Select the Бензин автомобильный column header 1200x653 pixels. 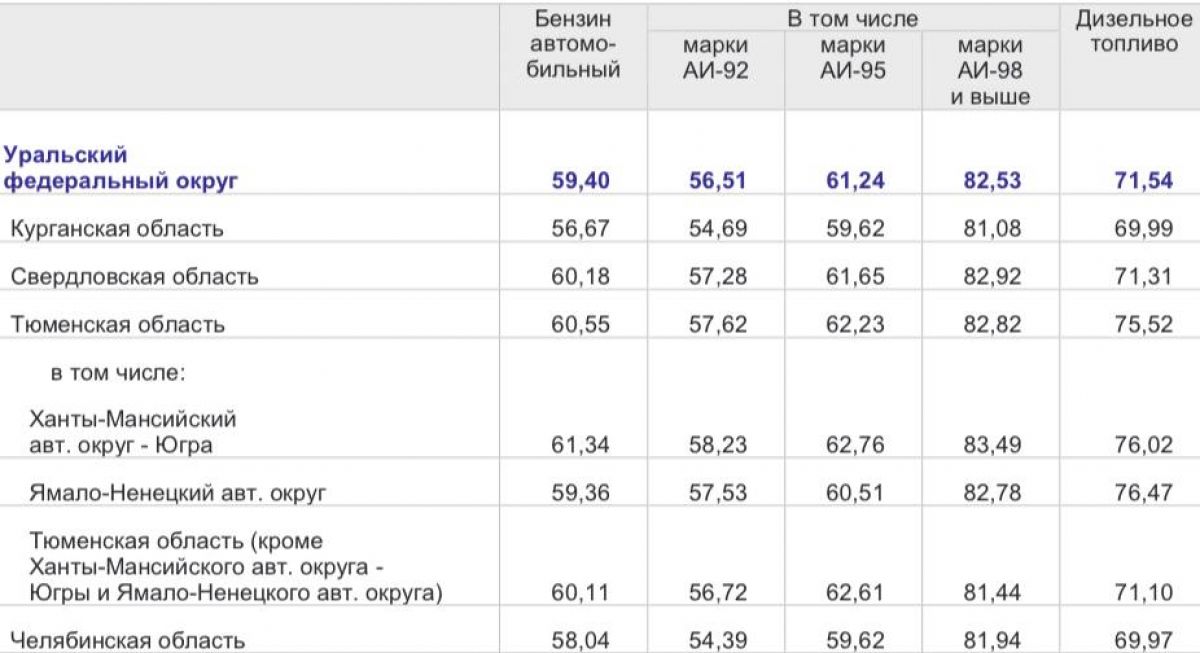click(x=573, y=44)
